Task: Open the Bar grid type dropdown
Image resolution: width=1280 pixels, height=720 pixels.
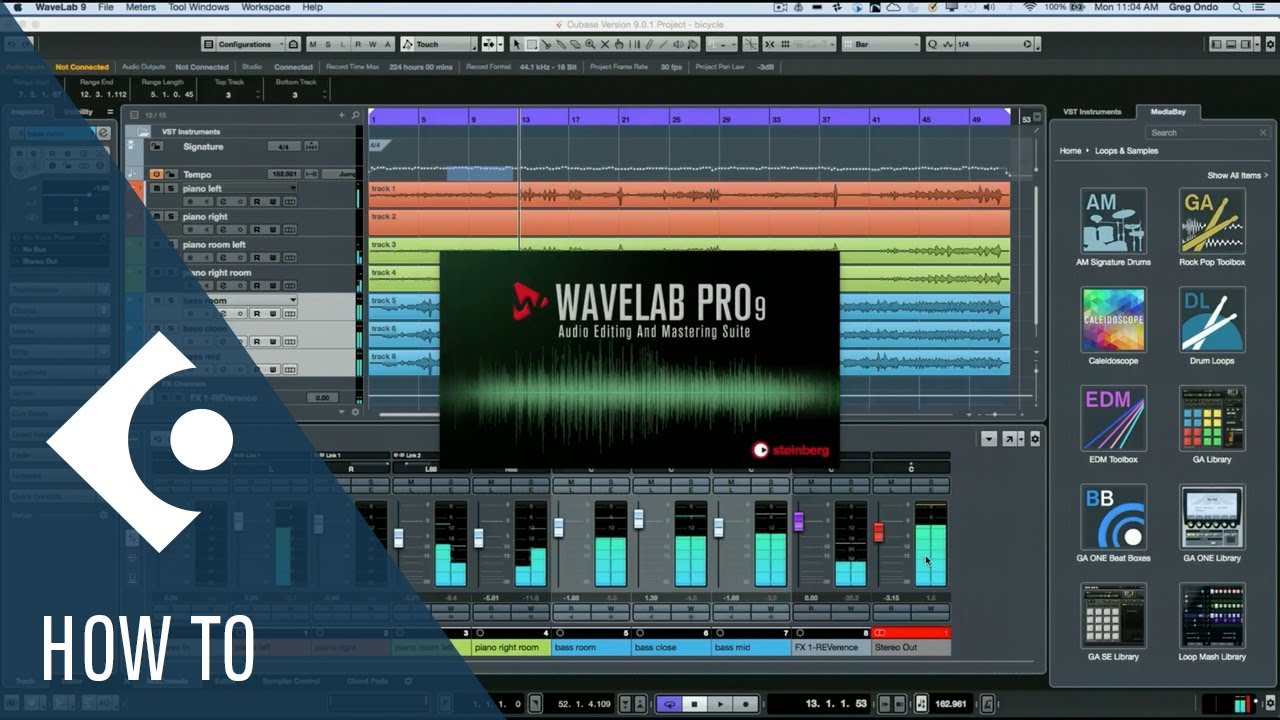Action: [x=880, y=44]
